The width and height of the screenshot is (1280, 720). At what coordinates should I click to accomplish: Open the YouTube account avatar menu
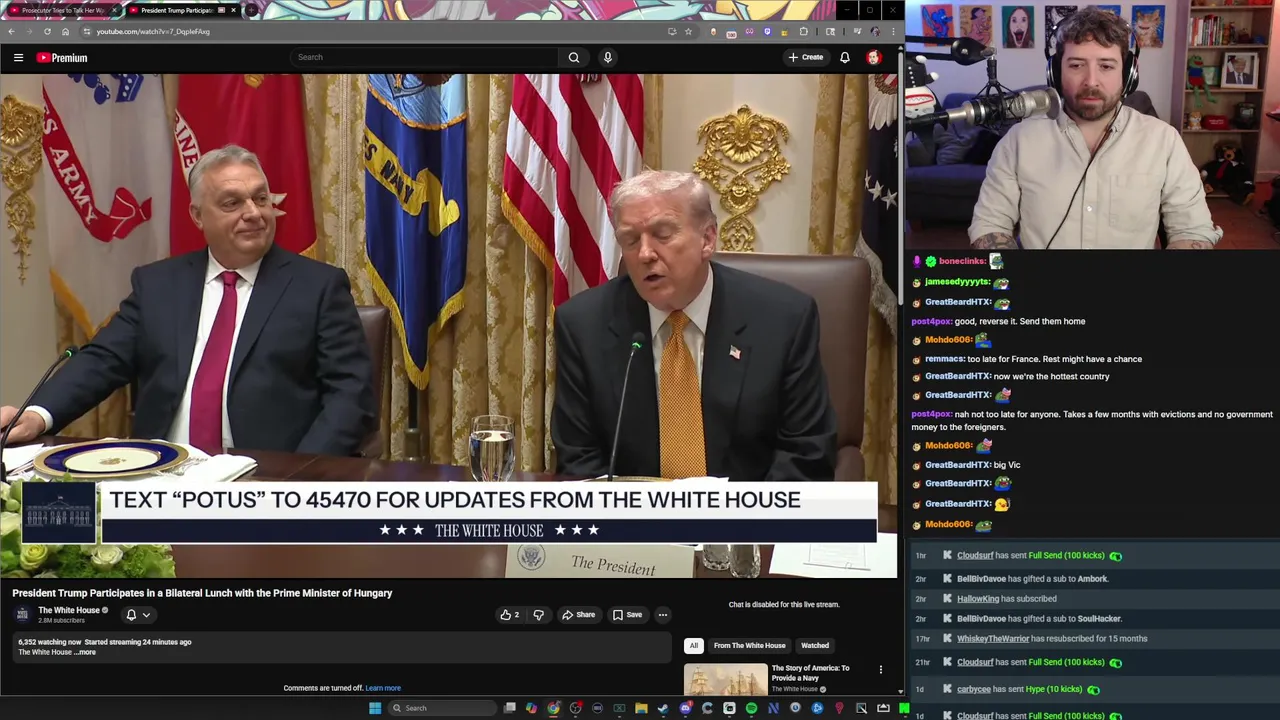point(874,57)
